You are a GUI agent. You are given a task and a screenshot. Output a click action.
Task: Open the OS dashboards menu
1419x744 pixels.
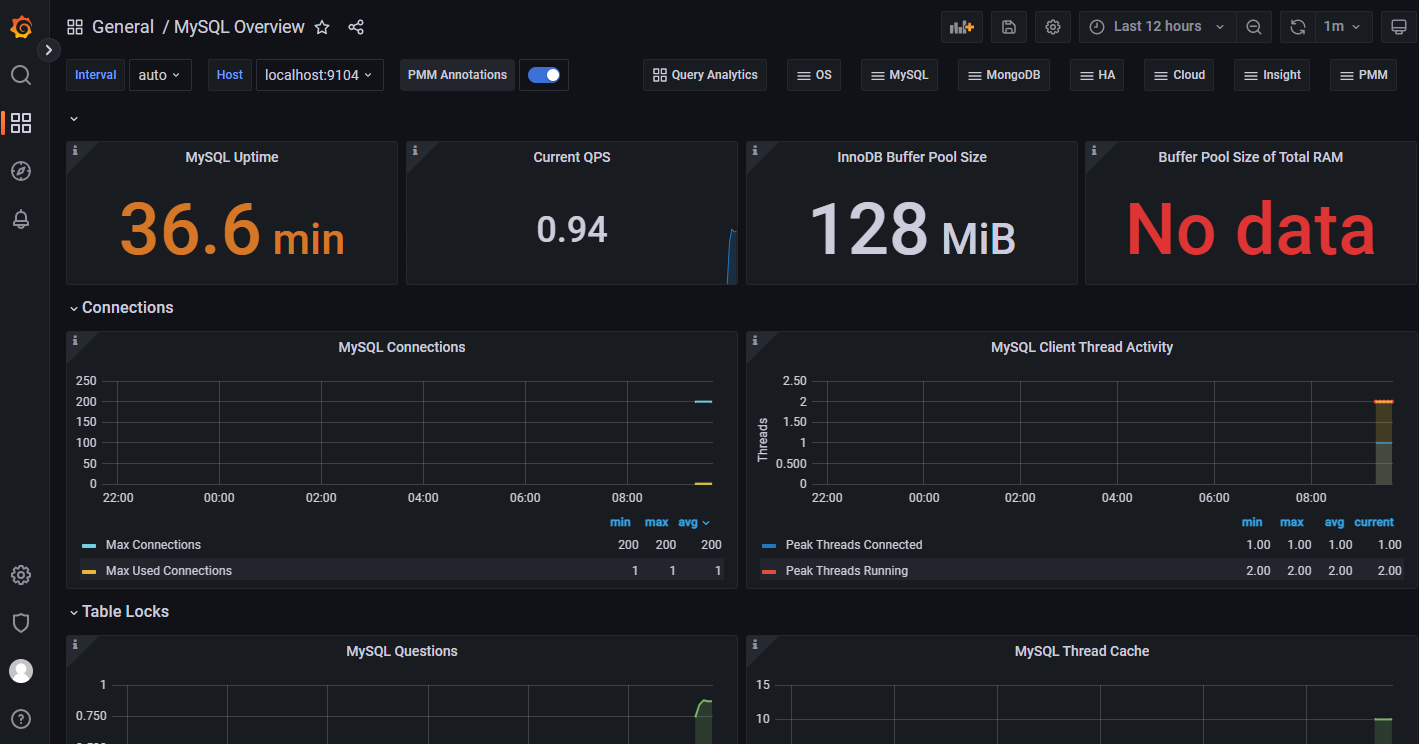[x=814, y=75]
